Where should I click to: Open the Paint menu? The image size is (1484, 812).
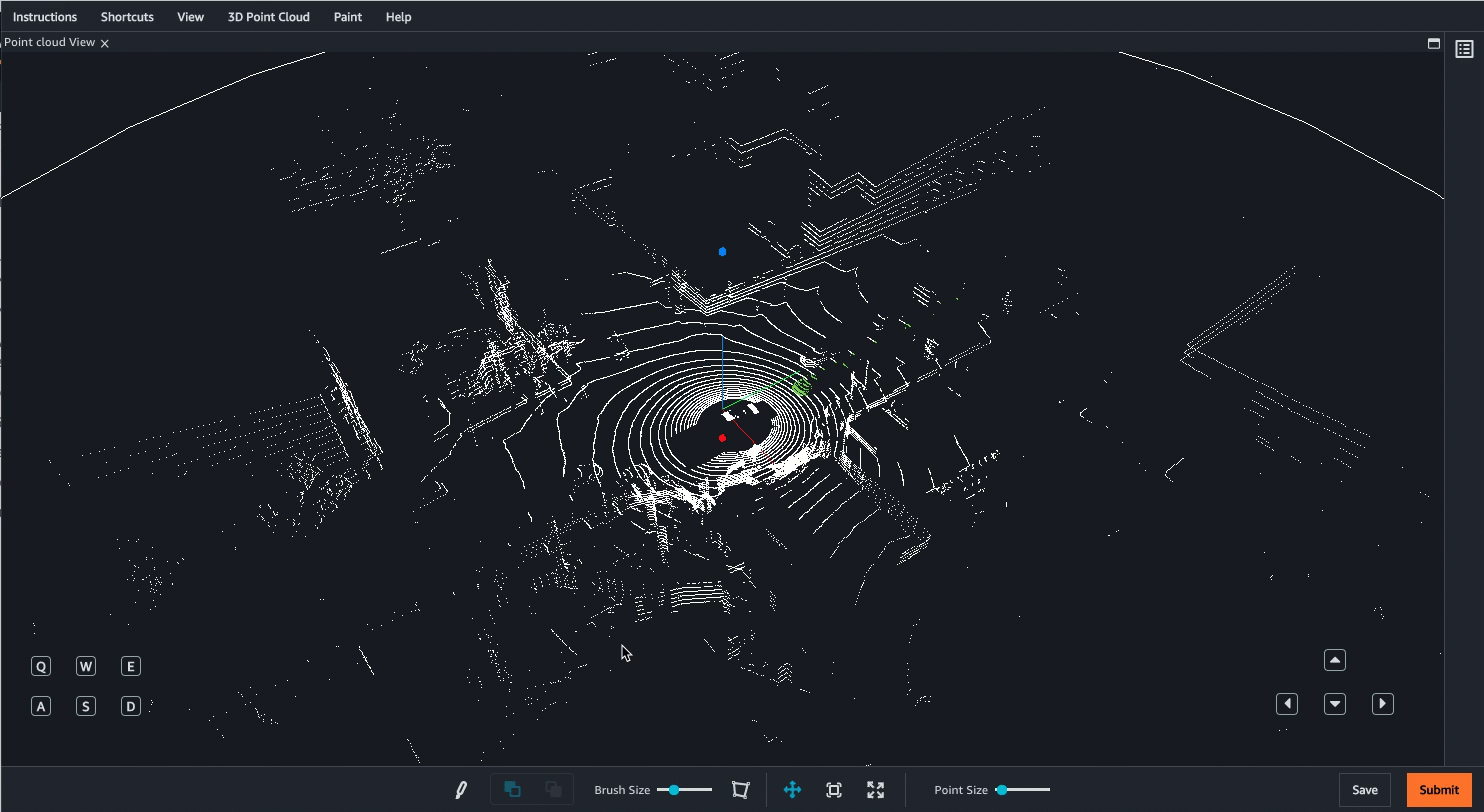(x=347, y=16)
